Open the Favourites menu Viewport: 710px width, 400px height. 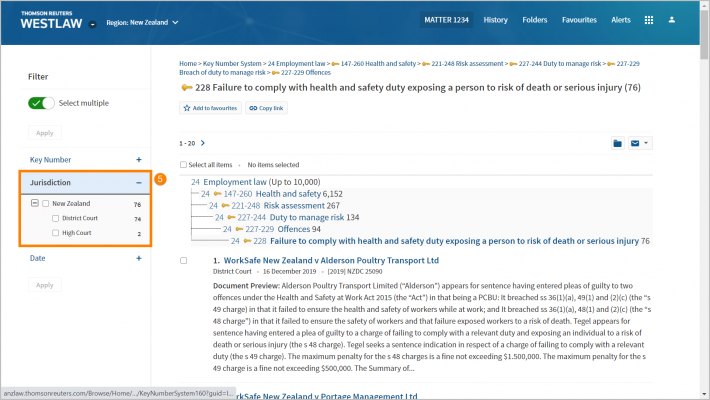click(x=579, y=20)
